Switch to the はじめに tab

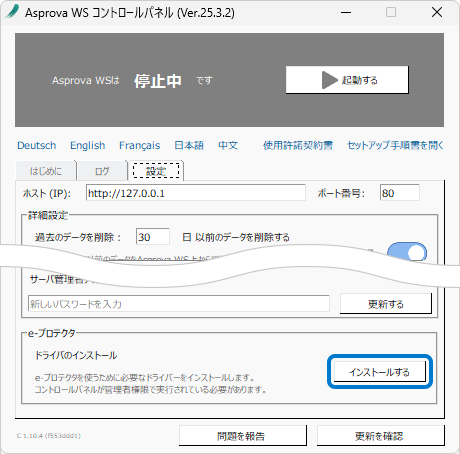[46, 171]
